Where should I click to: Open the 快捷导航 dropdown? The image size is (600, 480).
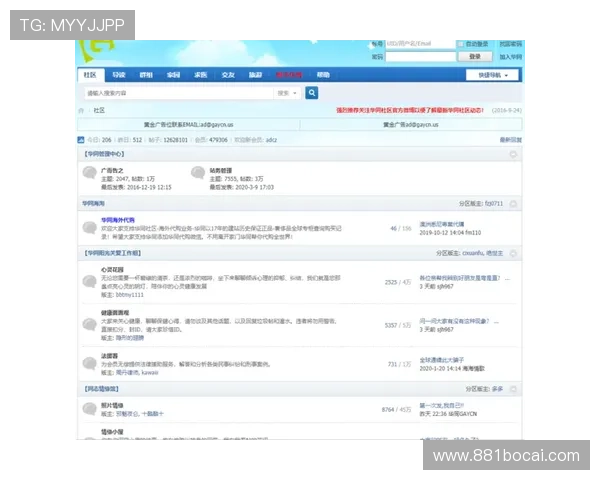(x=492, y=75)
